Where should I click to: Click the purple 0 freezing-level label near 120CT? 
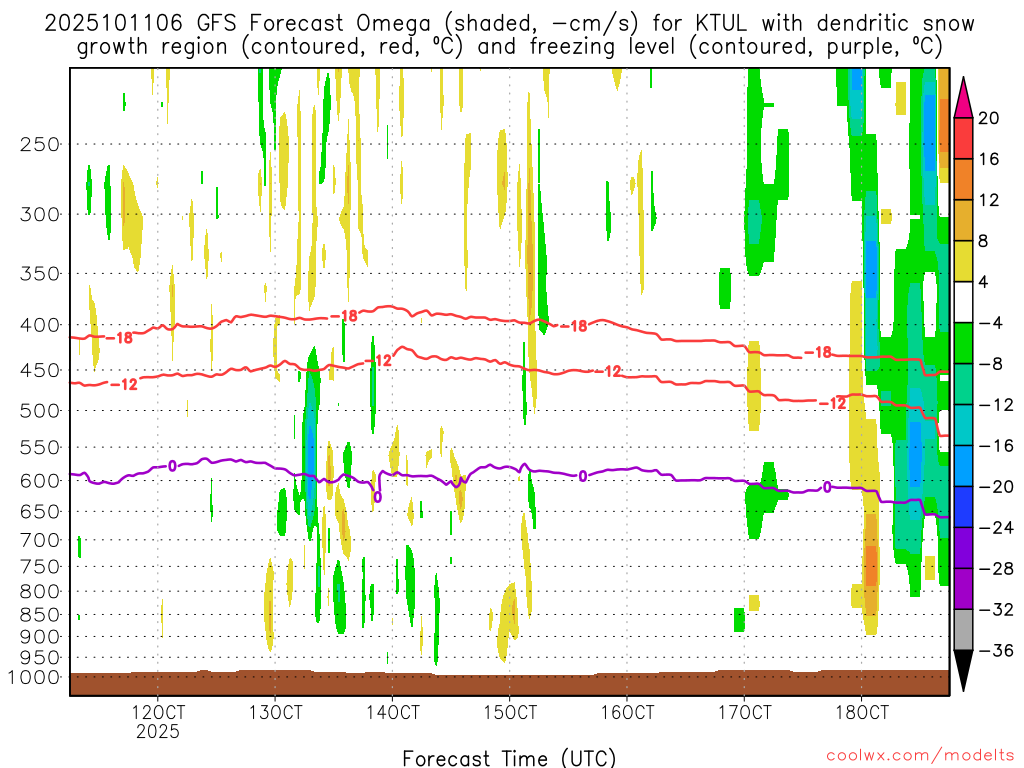172,466
